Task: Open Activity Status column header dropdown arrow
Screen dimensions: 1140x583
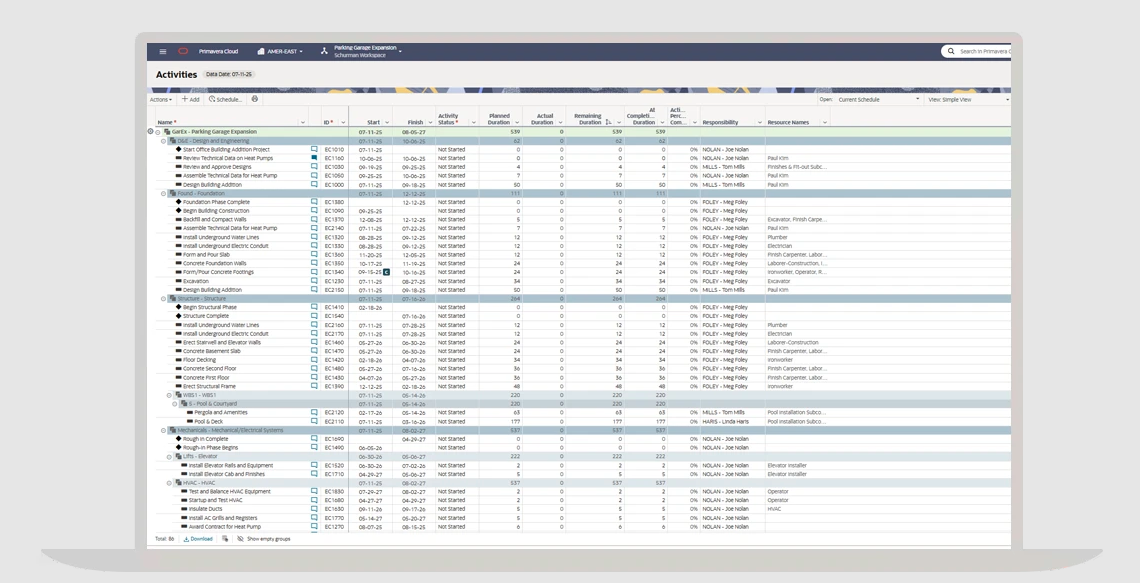Action: tap(473, 123)
